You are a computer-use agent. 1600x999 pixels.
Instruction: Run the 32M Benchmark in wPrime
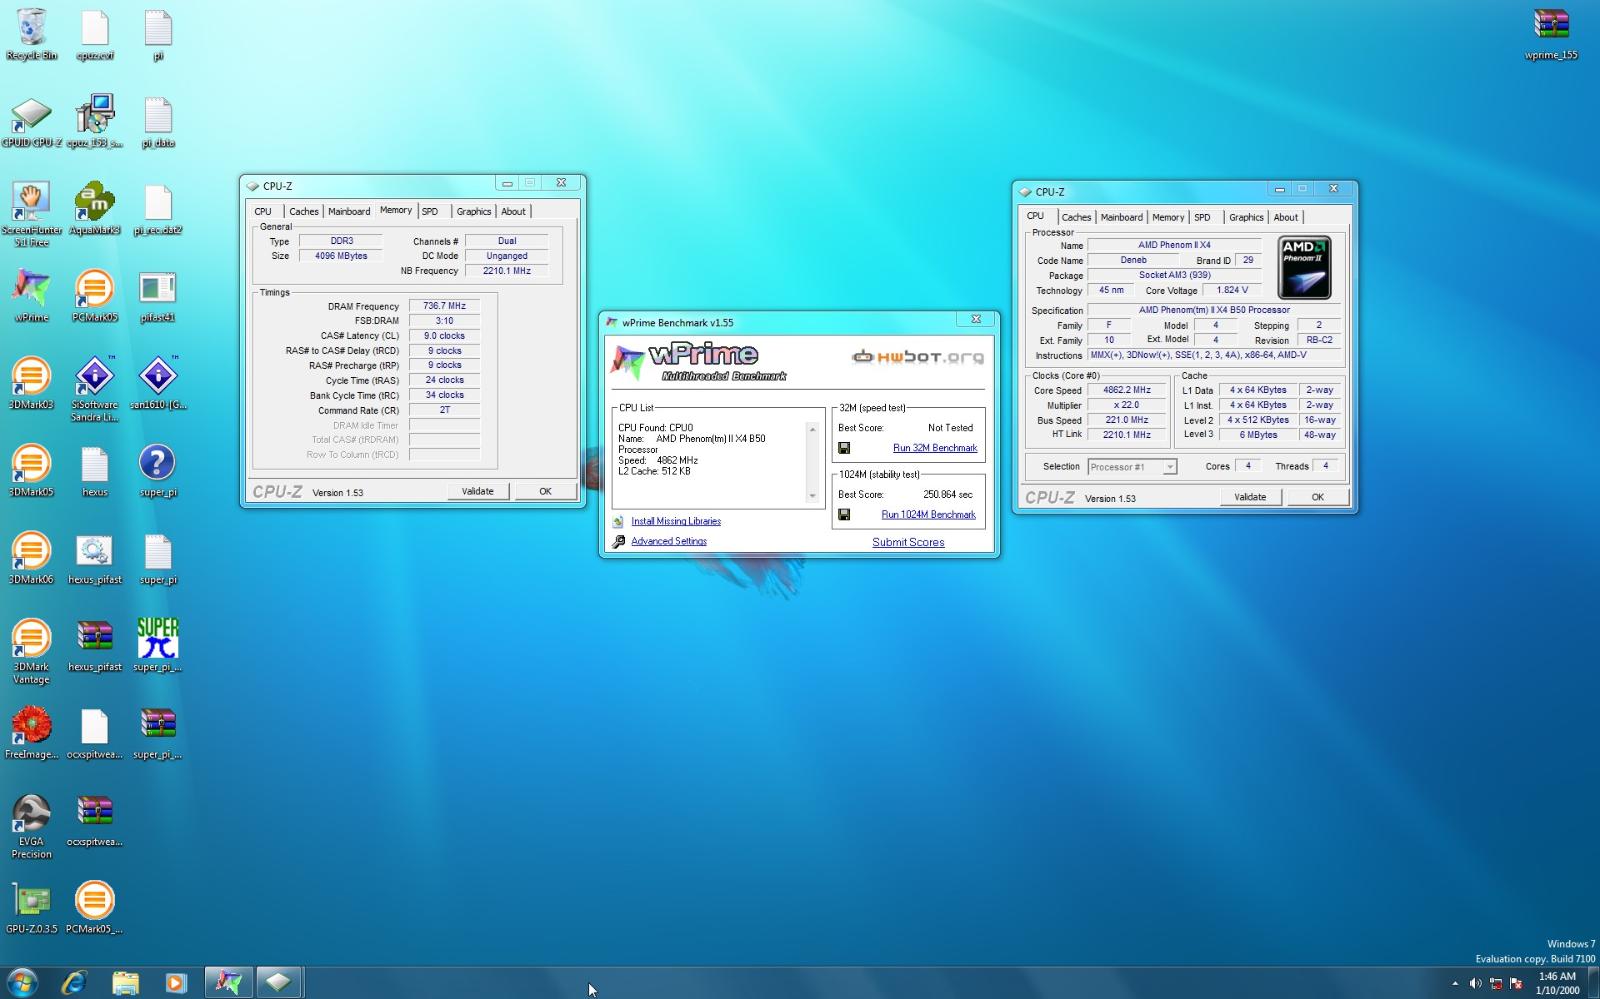(935, 448)
